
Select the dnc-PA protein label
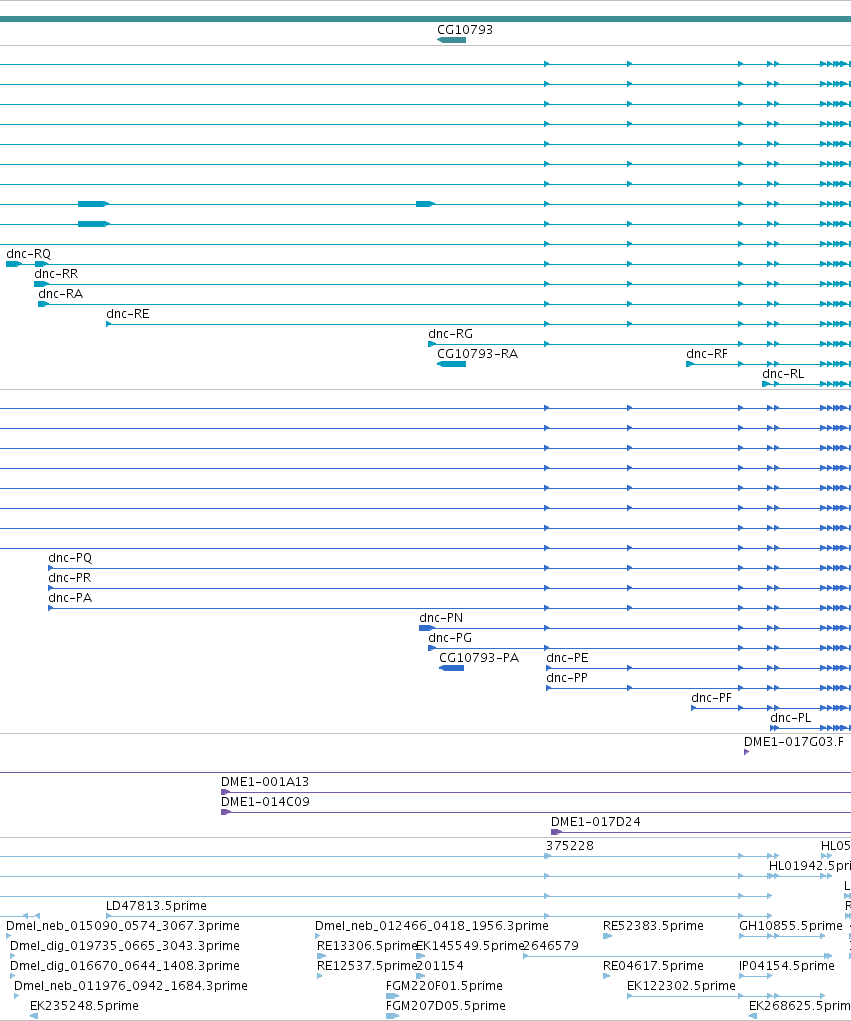pos(70,598)
